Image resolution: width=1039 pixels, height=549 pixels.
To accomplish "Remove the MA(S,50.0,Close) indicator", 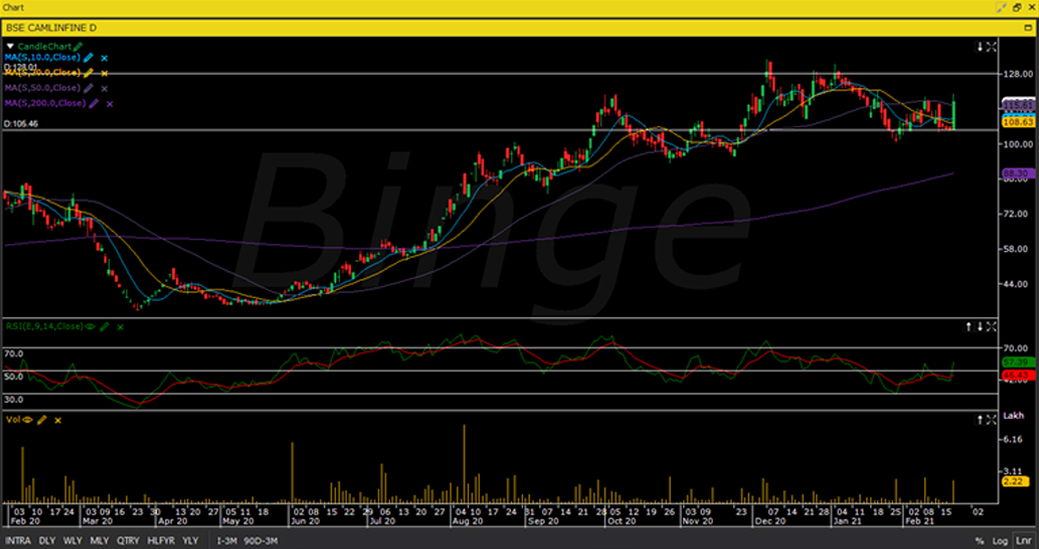I will pos(105,88).
